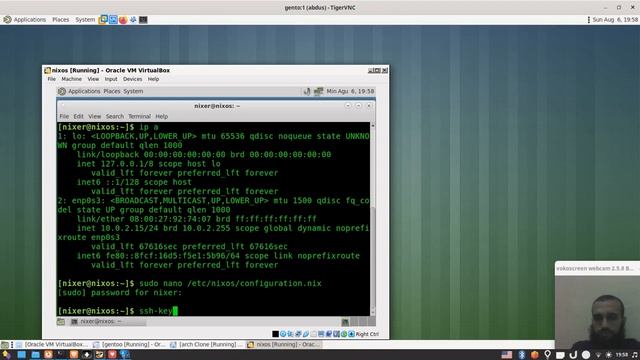Open the terminal File menu

(x=64, y=116)
